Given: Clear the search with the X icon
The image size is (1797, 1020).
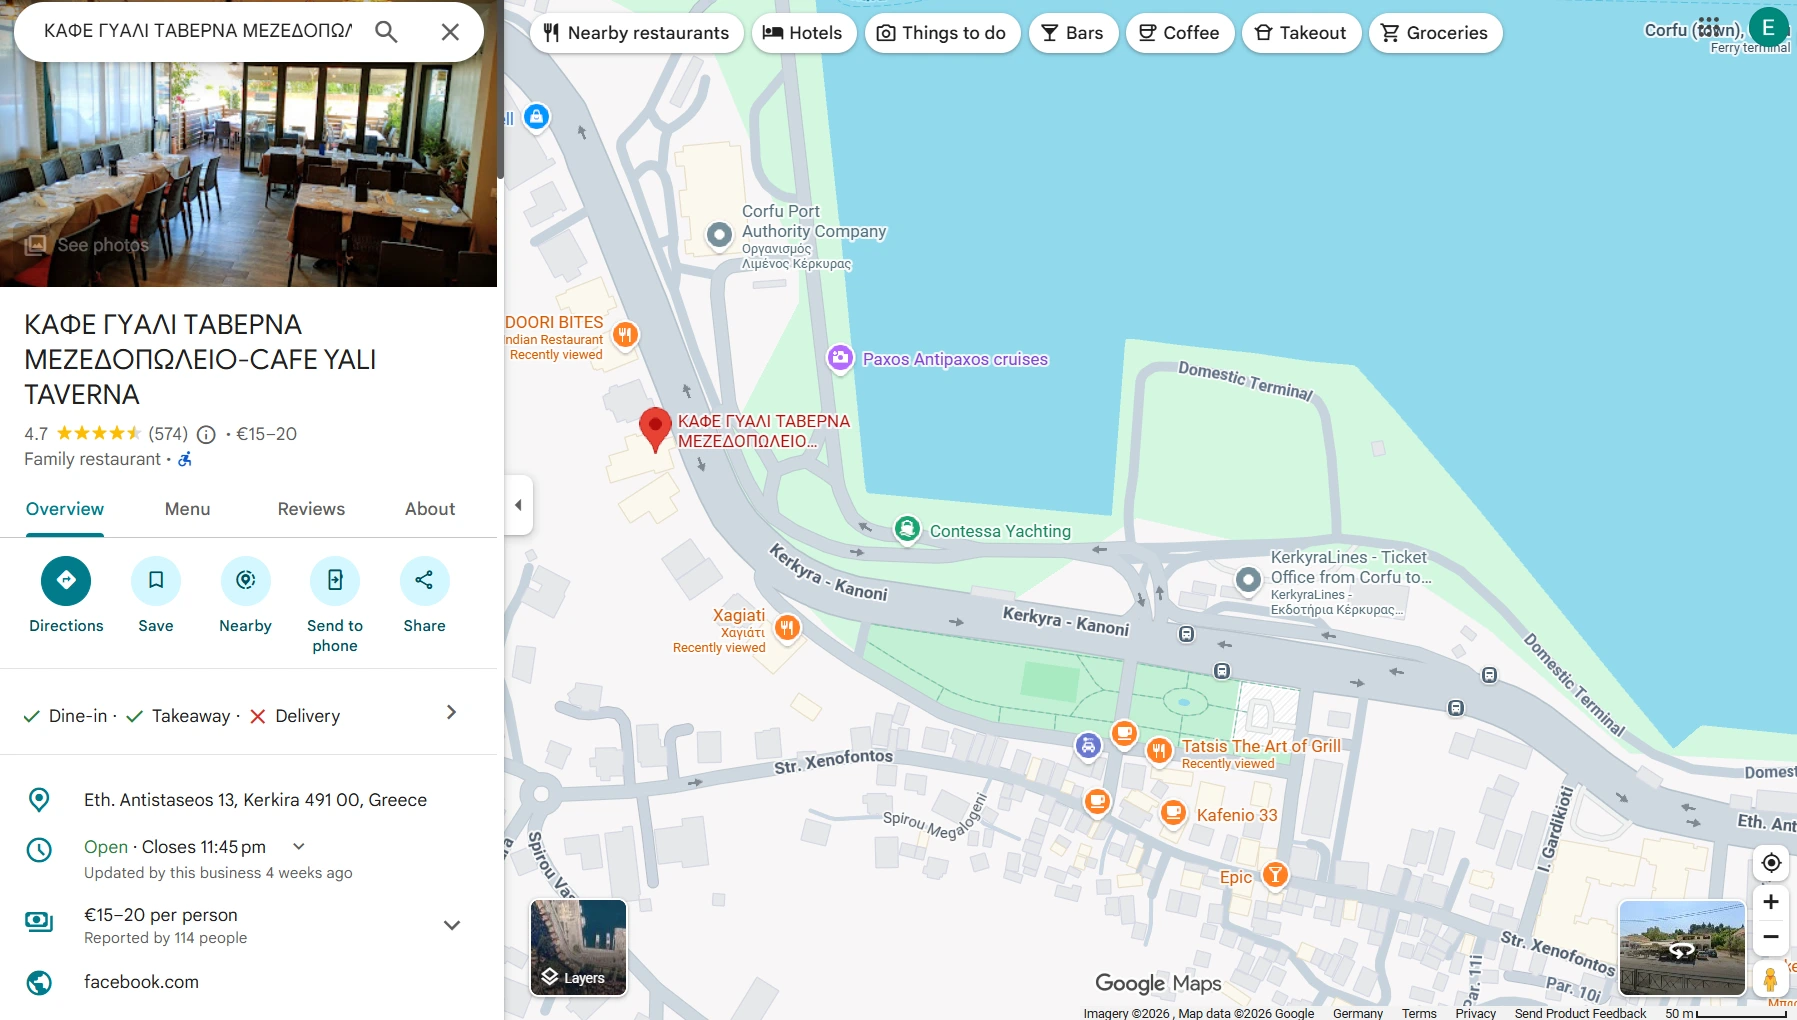Looking at the screenshot, I should 450,32.
